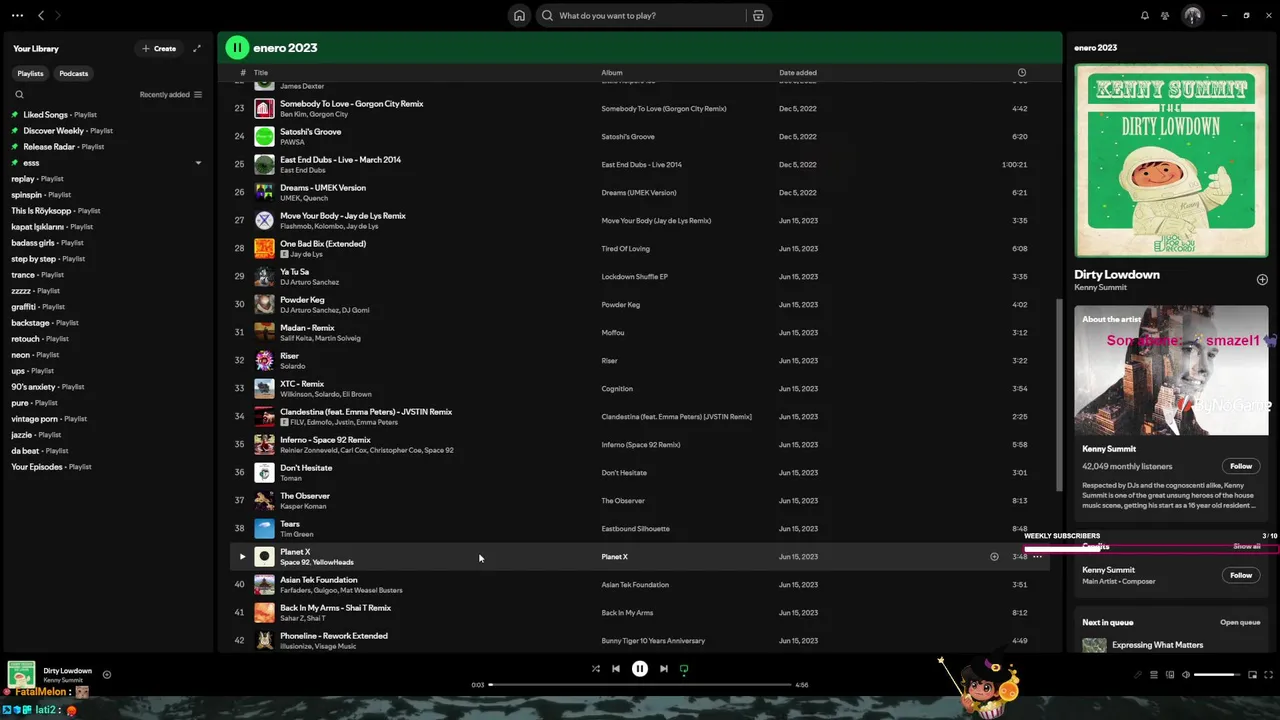
Task: Toggle repeat mode
Action: [684, 669]
